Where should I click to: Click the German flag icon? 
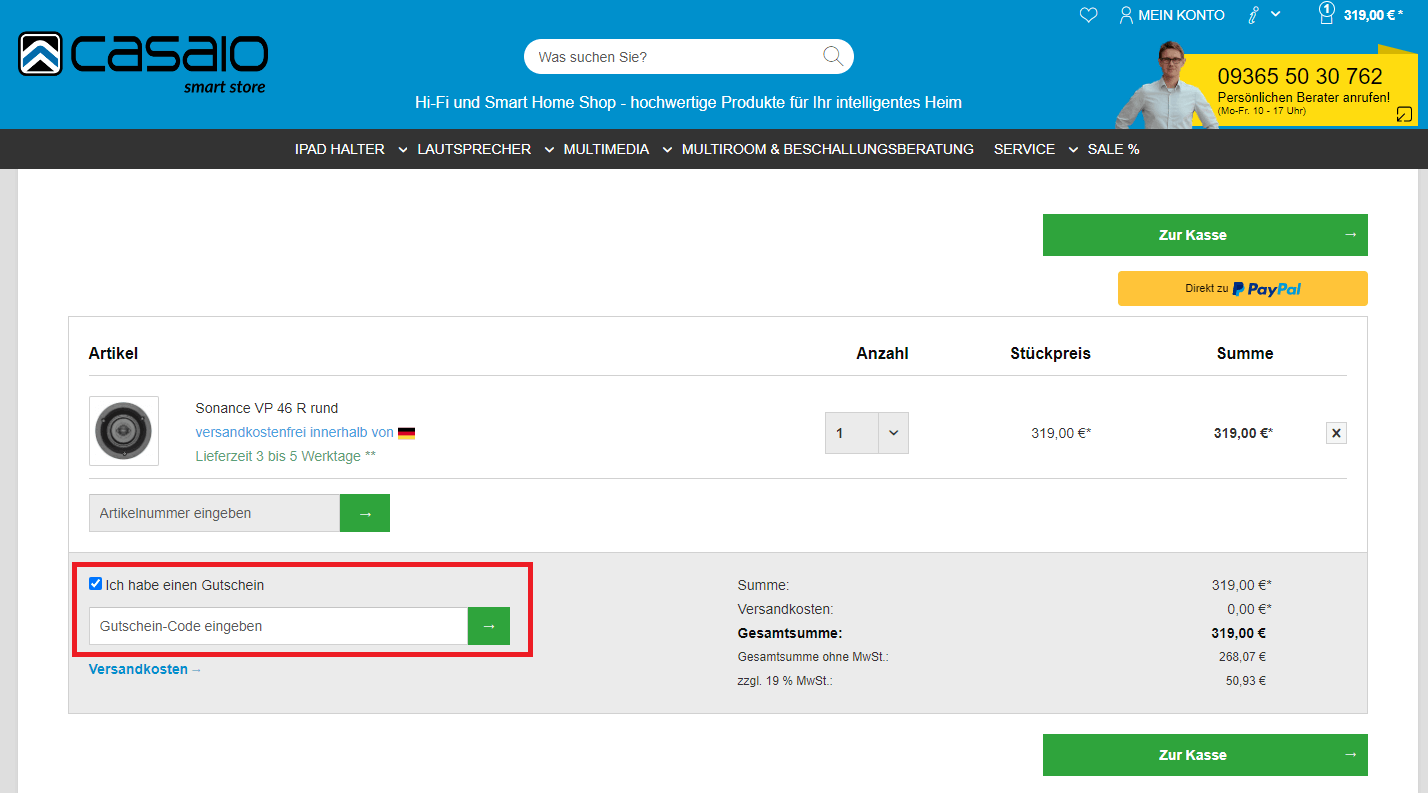(x=406, y=433)
